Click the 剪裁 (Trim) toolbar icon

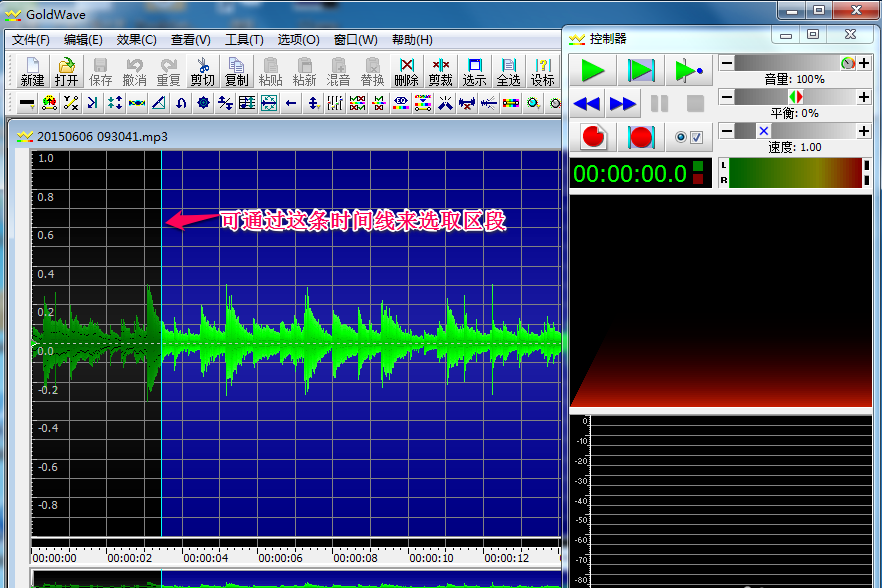pos(440,71)
